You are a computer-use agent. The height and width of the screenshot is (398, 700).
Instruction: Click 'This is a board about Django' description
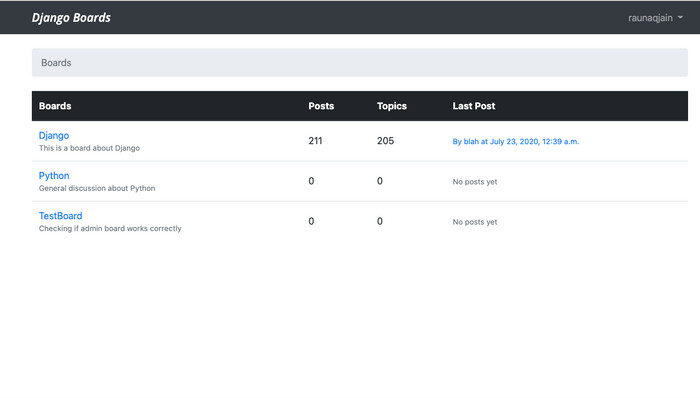(89, 148)
